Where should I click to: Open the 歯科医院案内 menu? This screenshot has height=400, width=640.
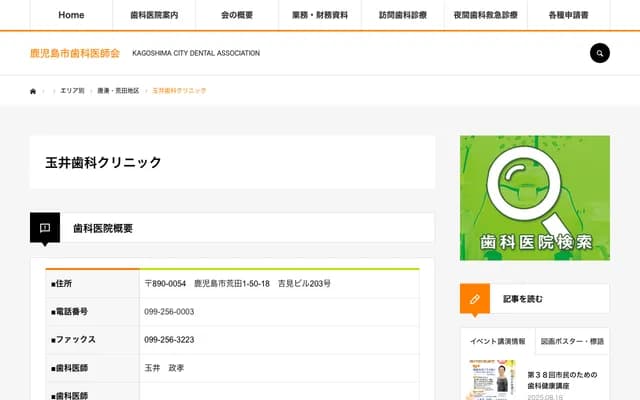pyautogui.click(x=154, y=15)
